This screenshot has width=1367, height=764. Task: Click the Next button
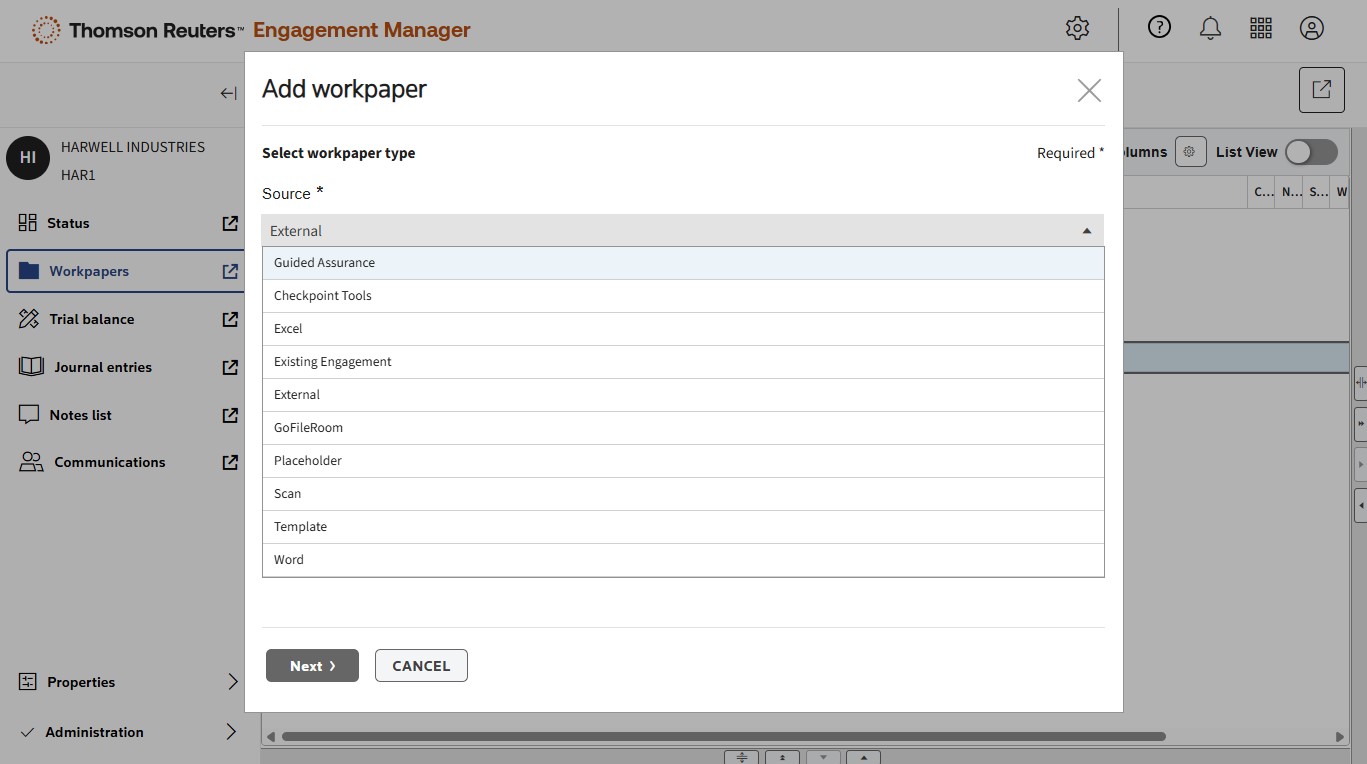pyautogui.click(x=312, y=666)
